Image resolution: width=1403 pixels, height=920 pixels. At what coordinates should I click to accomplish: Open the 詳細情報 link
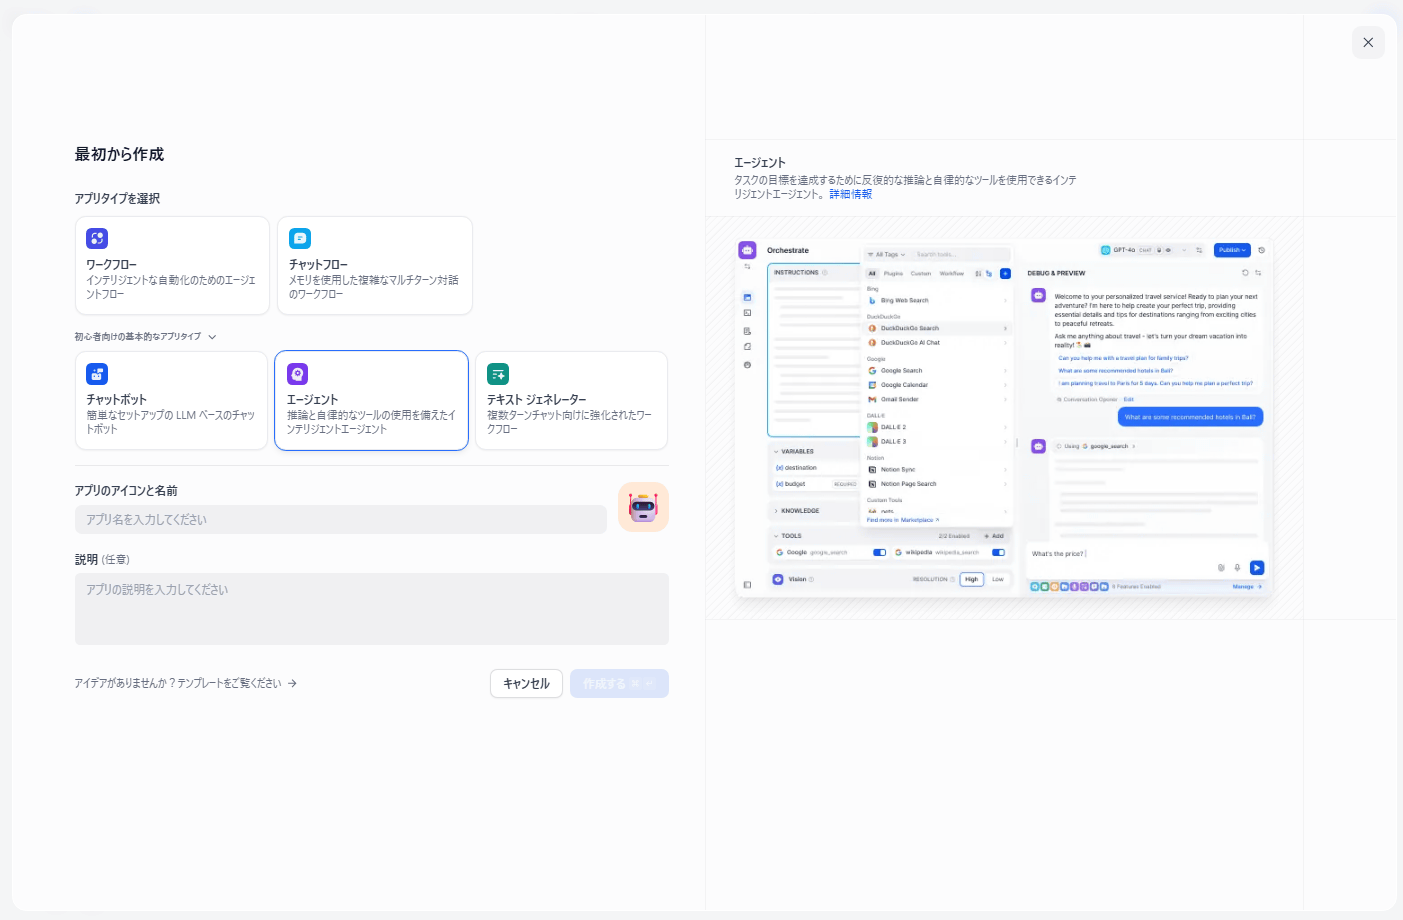point(850,194)
